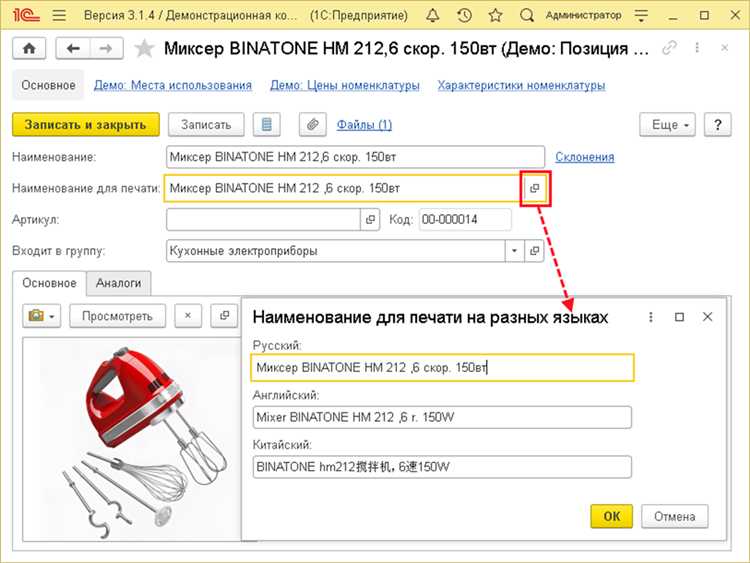Open the camera image add dropdown
750x563 pixels.
tap(42, 316)
